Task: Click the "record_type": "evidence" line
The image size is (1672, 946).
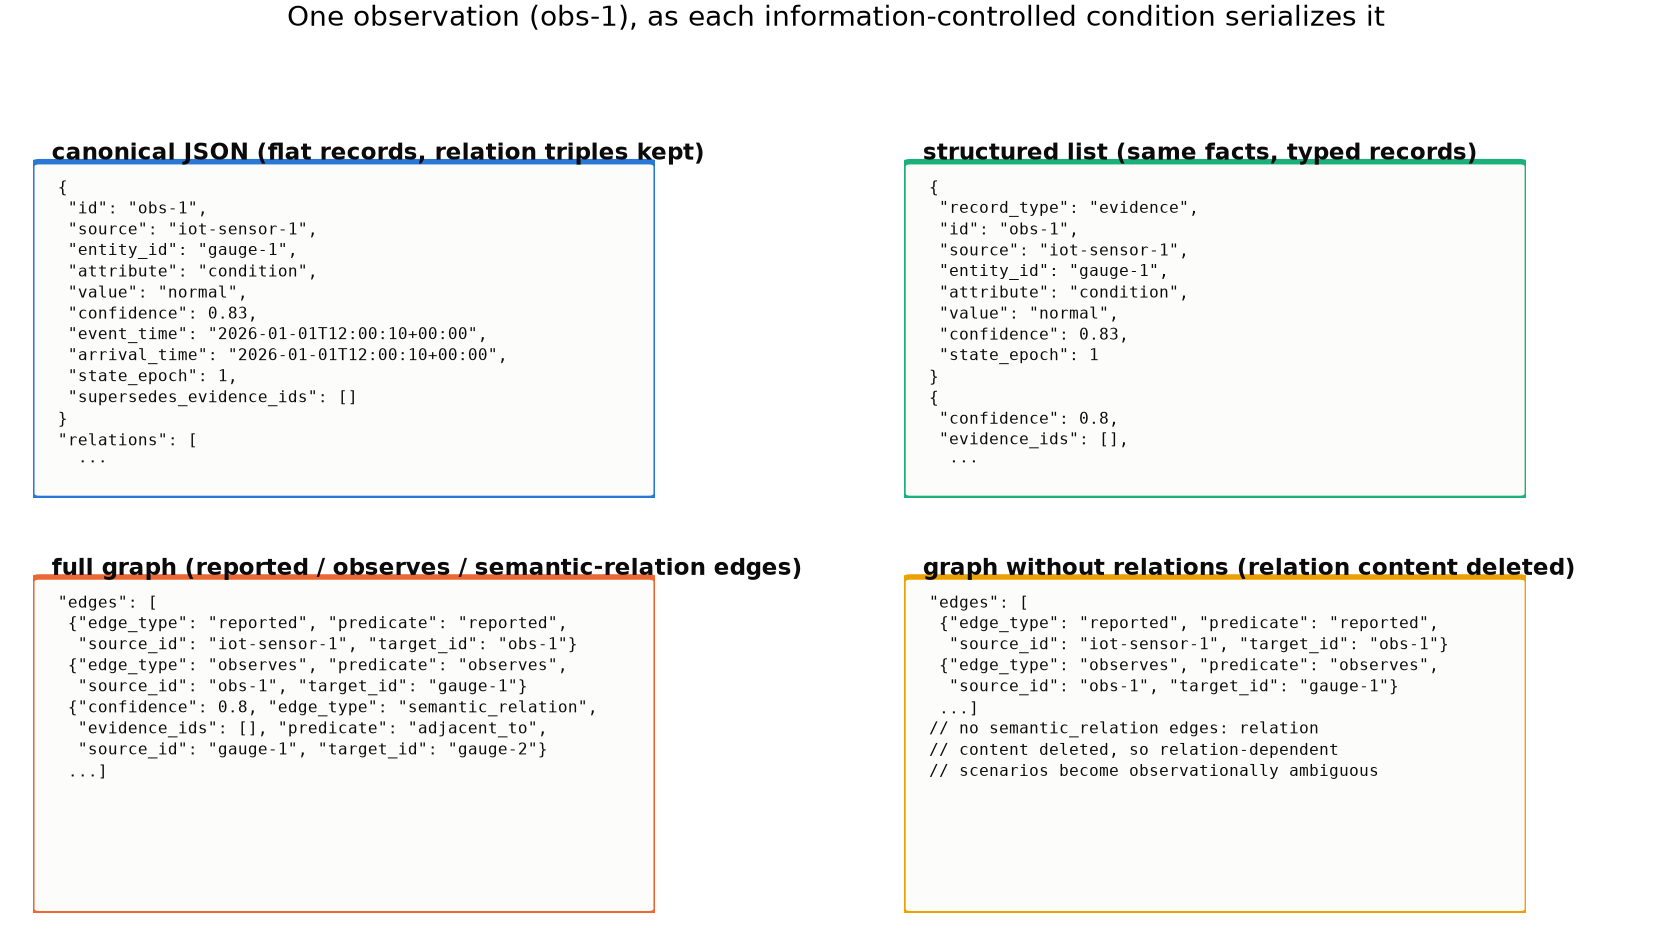Action: (1069, 208)
